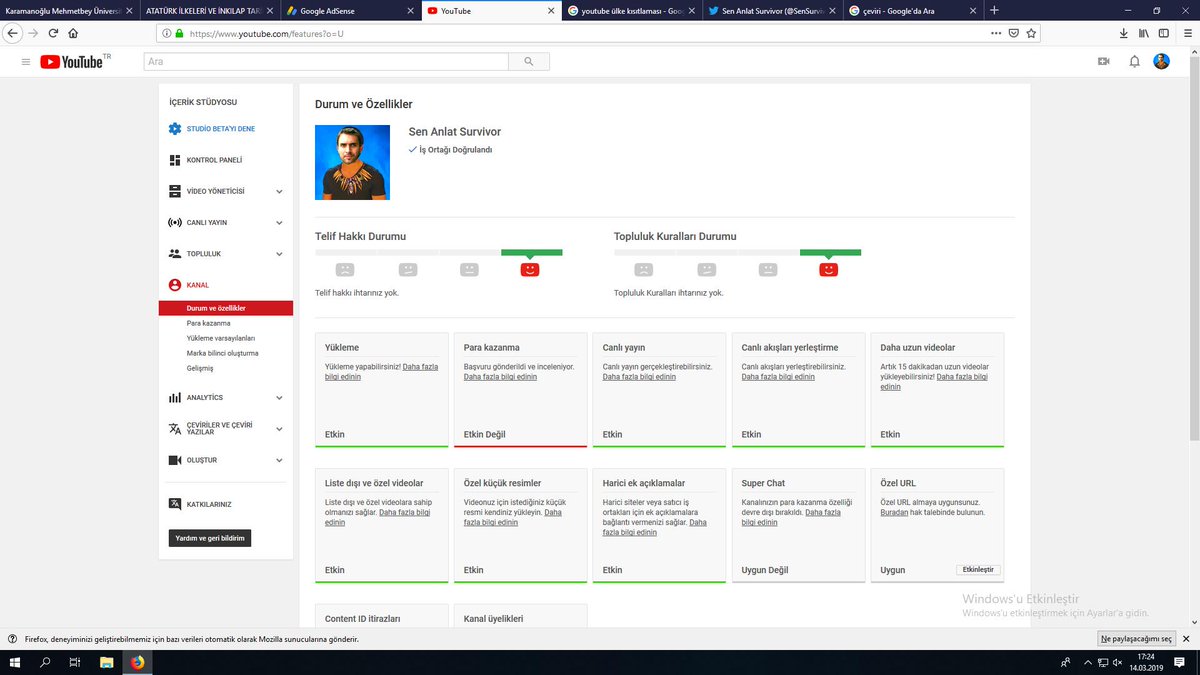Close the Google AdSense tab
1200x675 pixels.
pyautogui.click(x=409, y=11)
